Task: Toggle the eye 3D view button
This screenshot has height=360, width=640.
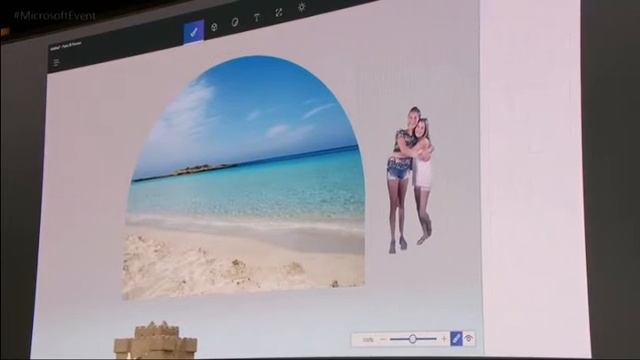Action: click(x=469, y=338)
